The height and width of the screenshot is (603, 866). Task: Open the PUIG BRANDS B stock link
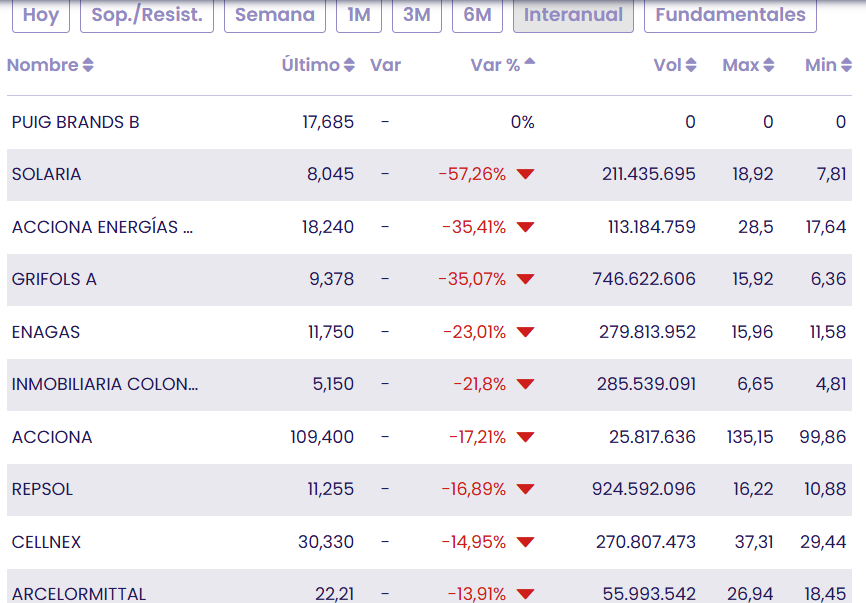(x=75, y=122)
